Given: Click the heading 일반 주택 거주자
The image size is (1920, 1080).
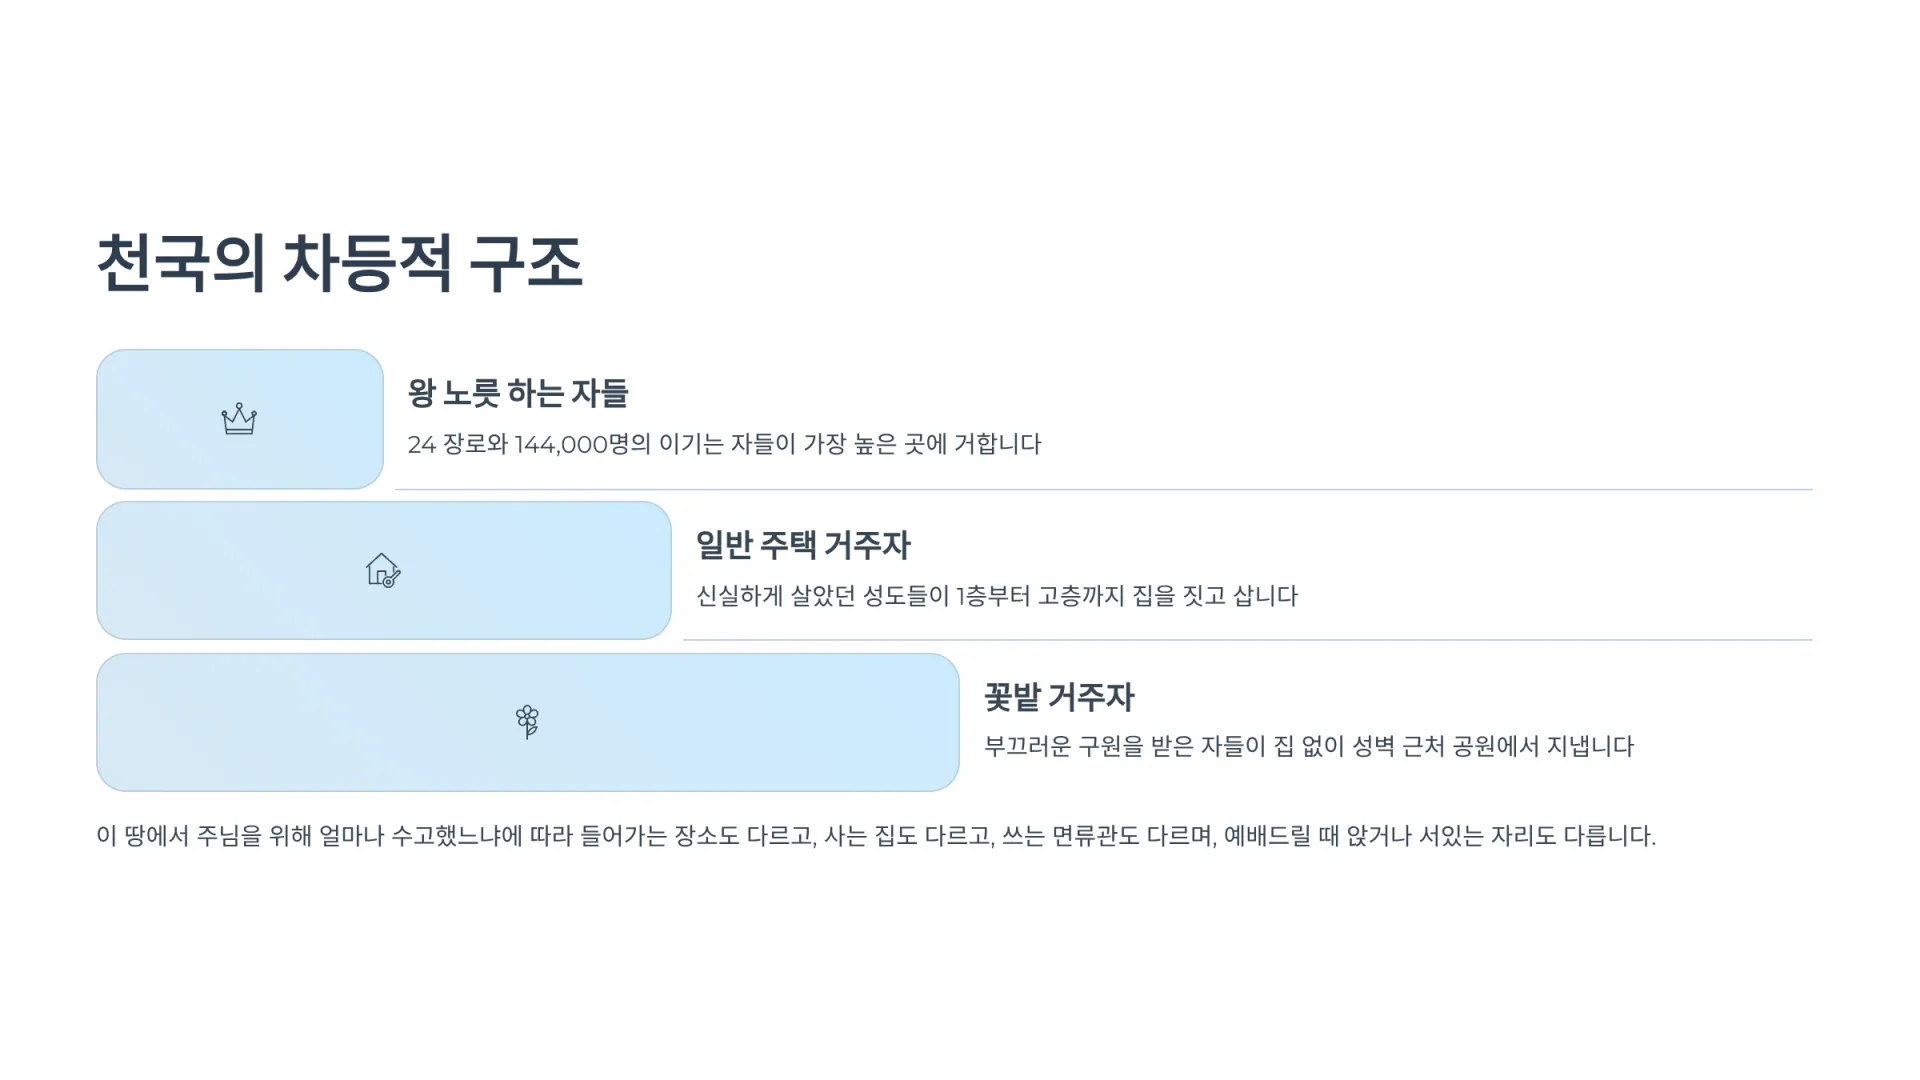Looking at the screenshot, I should 803,545.
